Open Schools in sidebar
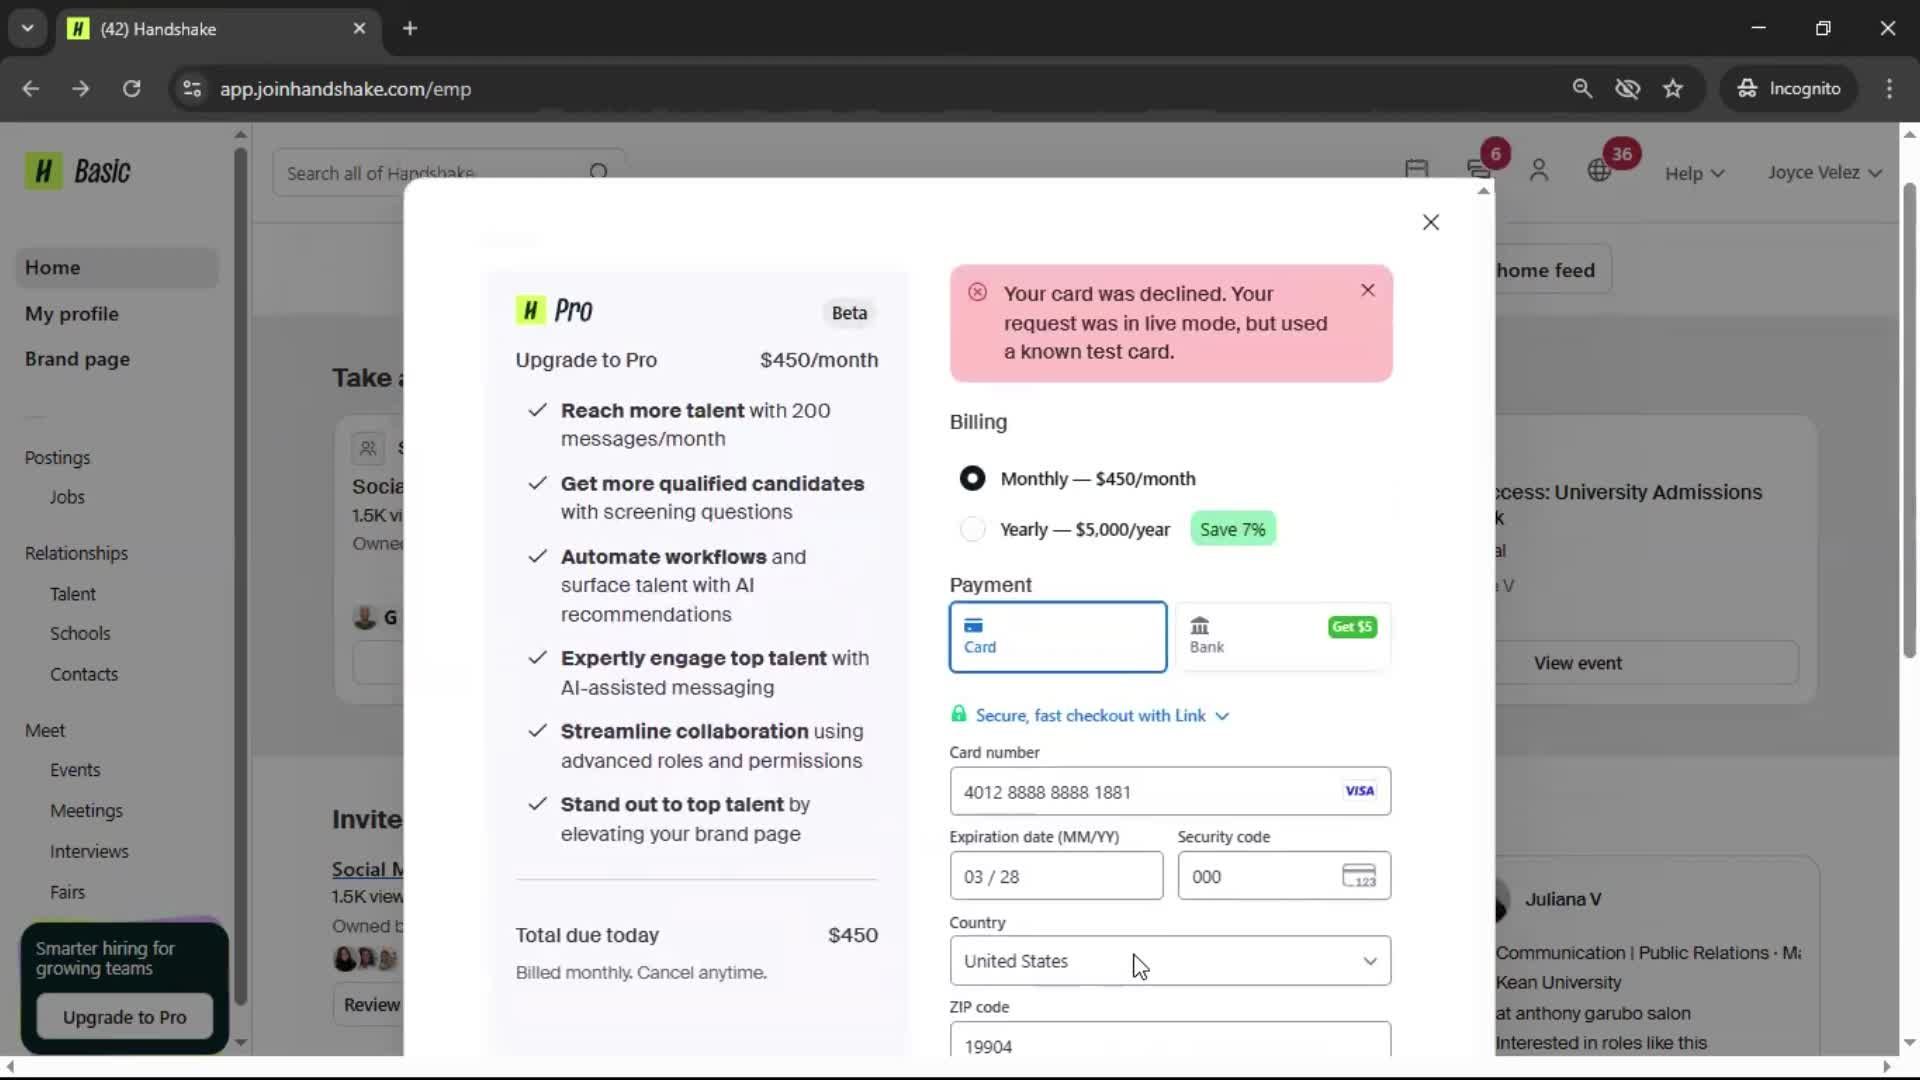This screenshot has height=1080, width=1920. coord(80,634)
